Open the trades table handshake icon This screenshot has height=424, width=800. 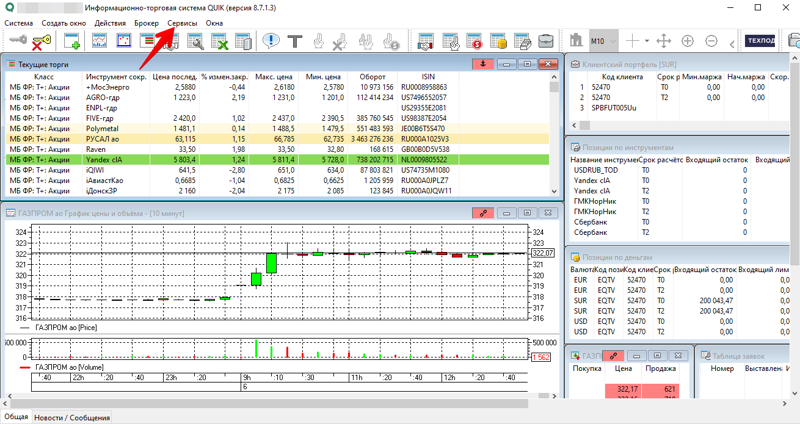[x=426, y=41]
